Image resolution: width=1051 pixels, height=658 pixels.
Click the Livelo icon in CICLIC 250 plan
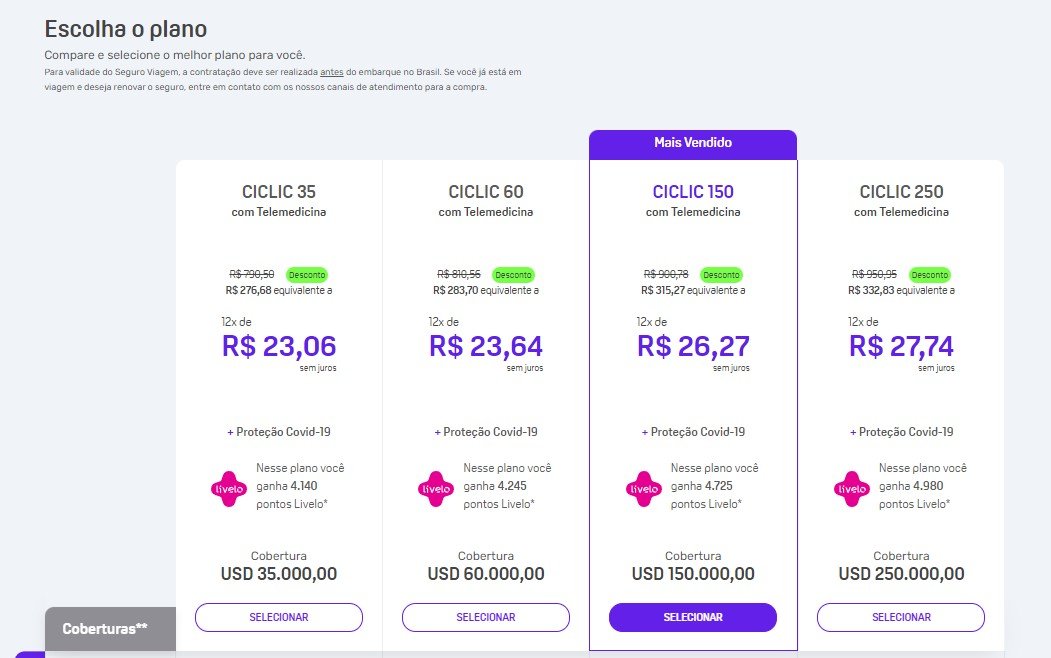(851, 488)
